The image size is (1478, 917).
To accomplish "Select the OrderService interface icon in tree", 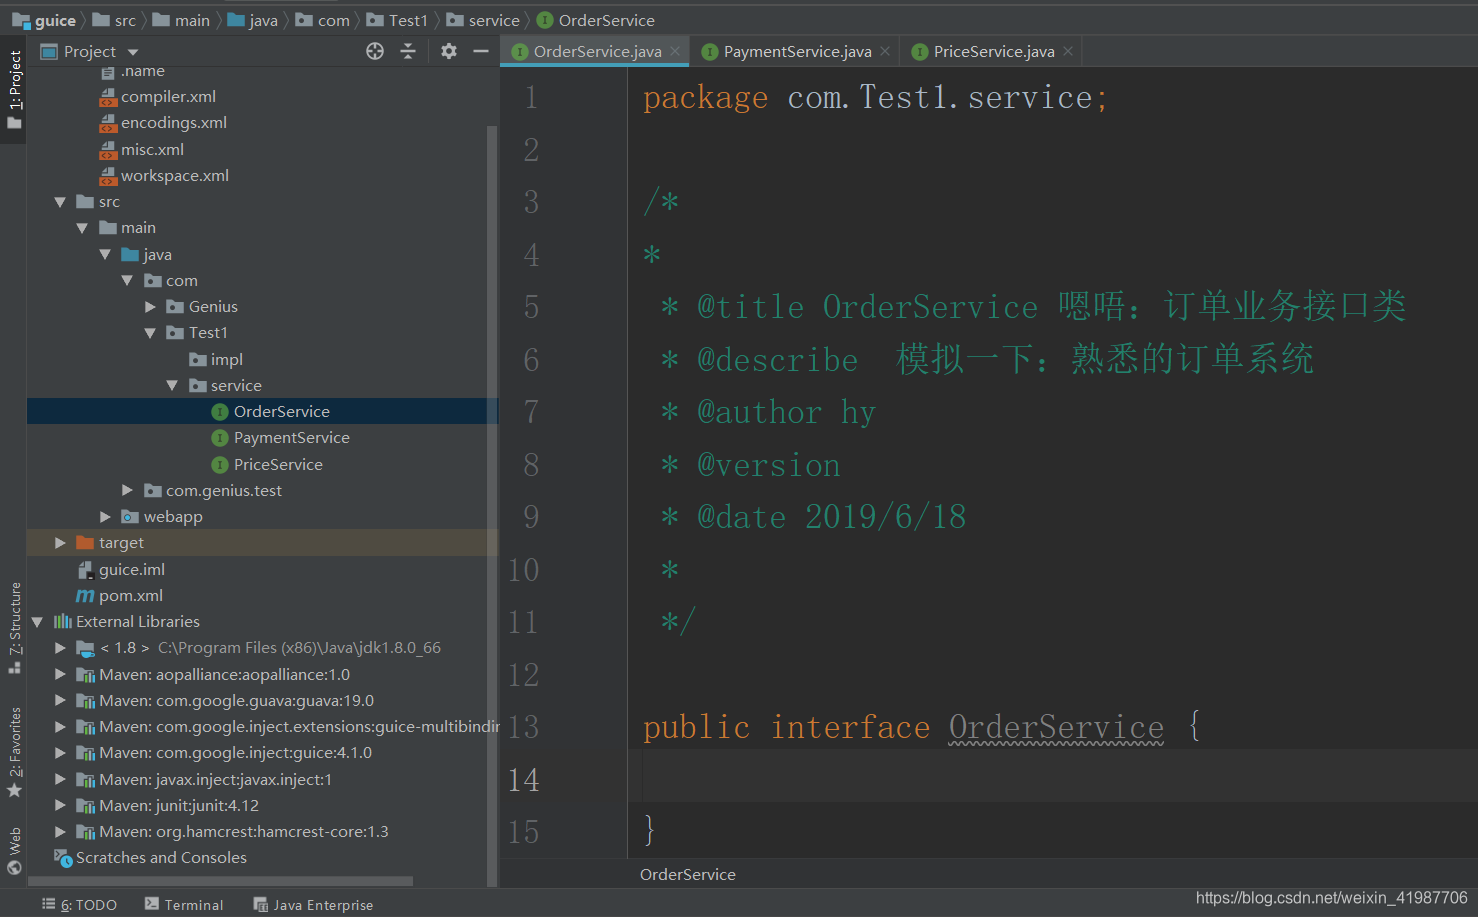I will (x=220, y=412).
